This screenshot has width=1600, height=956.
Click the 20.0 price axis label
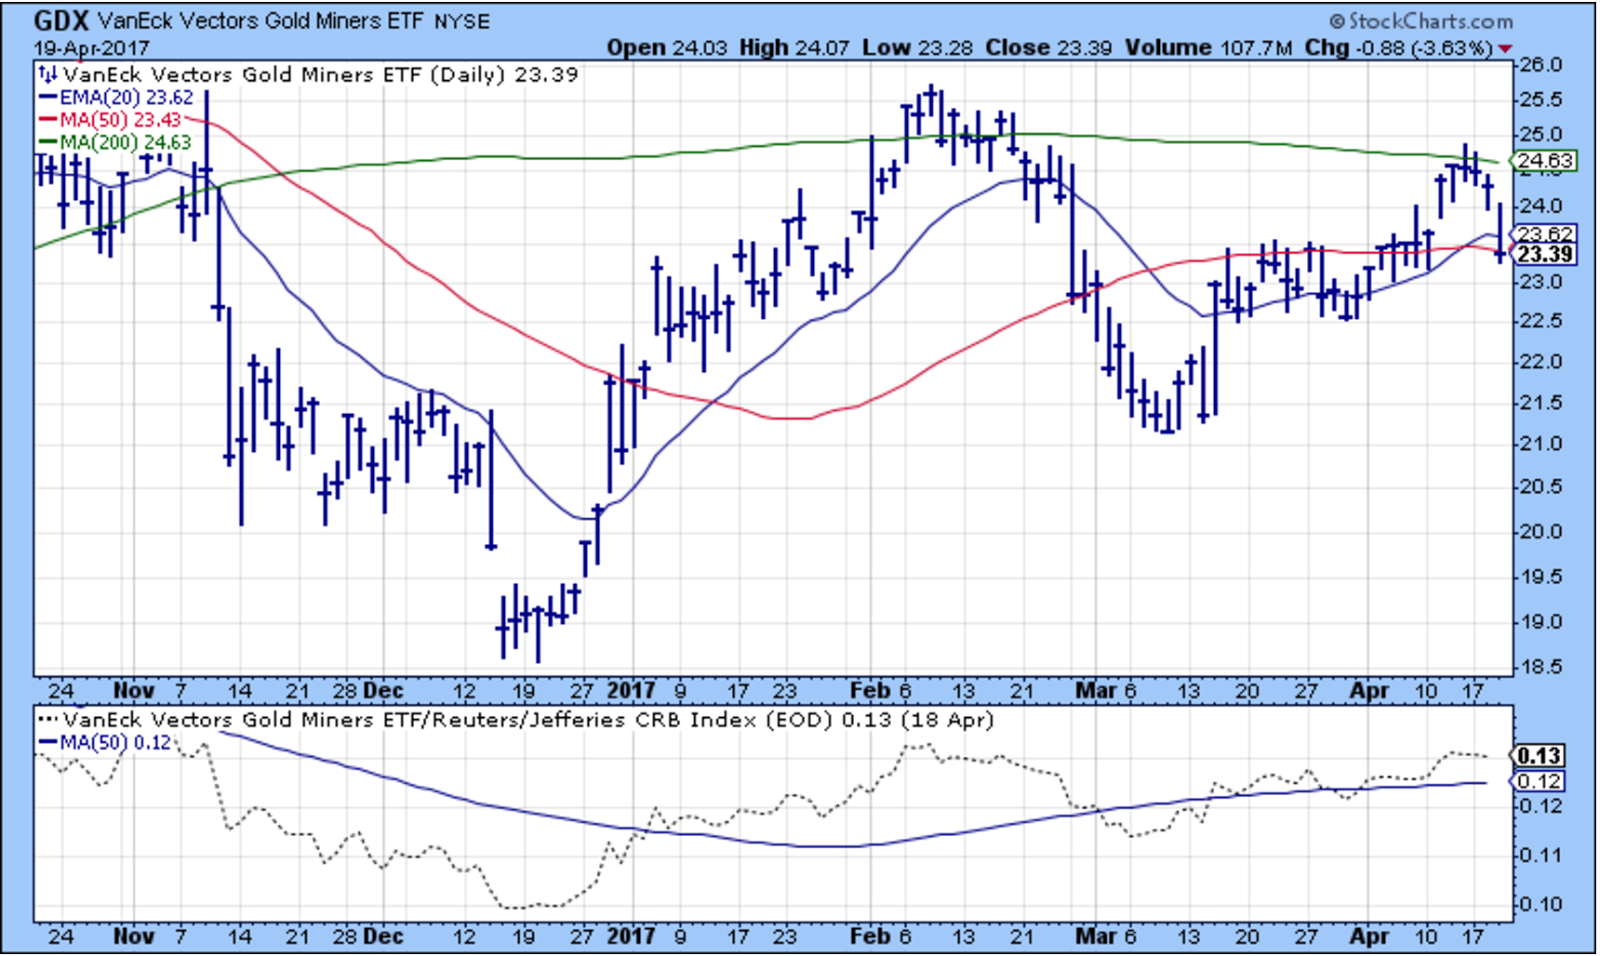pyautogui.click(x=1541, y=531)
